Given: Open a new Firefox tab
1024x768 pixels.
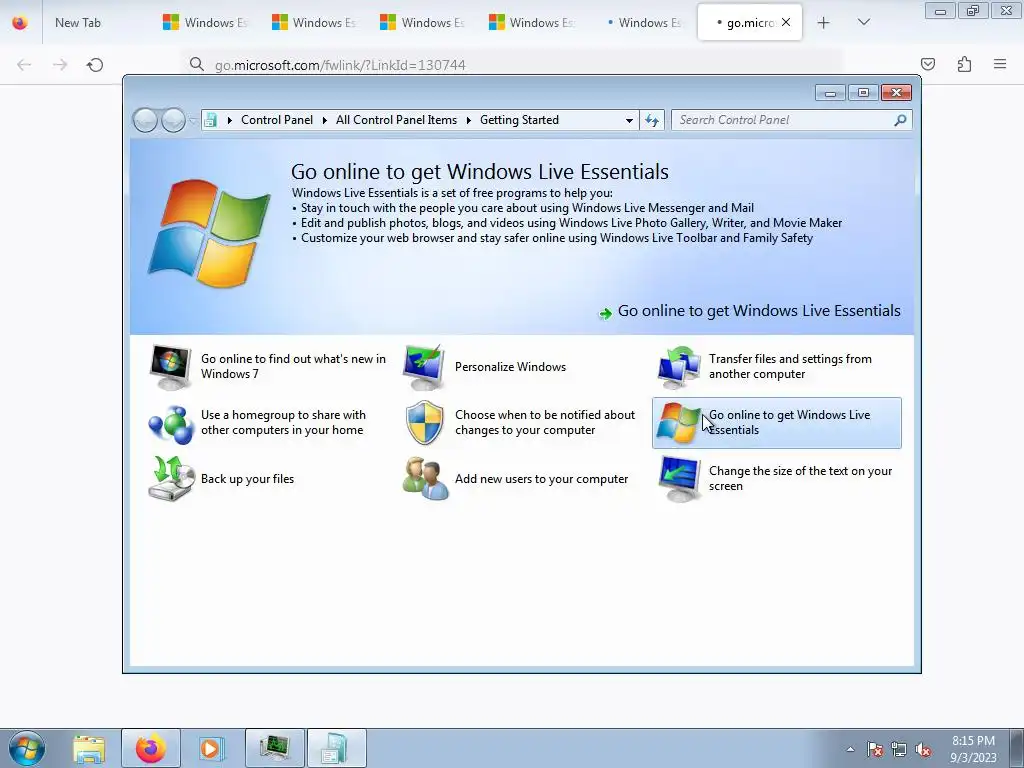Looking at the screenshot, I should point(823,22).
